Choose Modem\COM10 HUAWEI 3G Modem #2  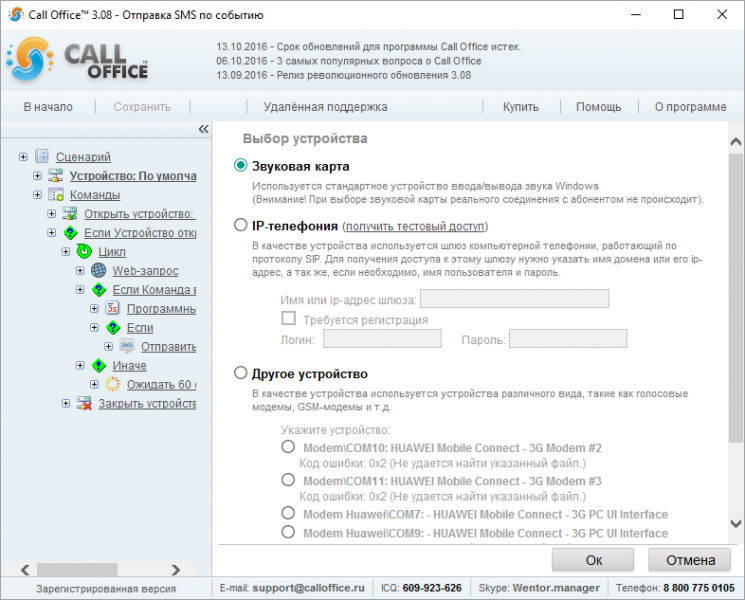point(288,447)
